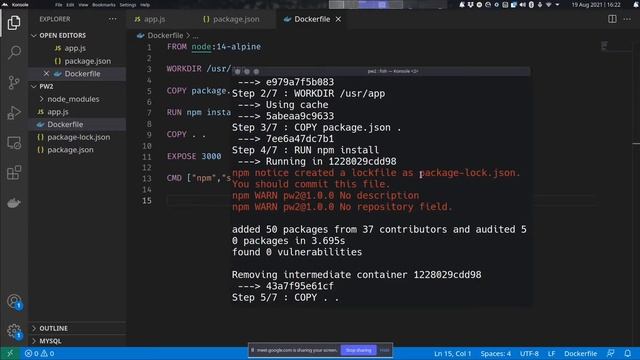Close Dockerfile in Open Editors list

46,73
